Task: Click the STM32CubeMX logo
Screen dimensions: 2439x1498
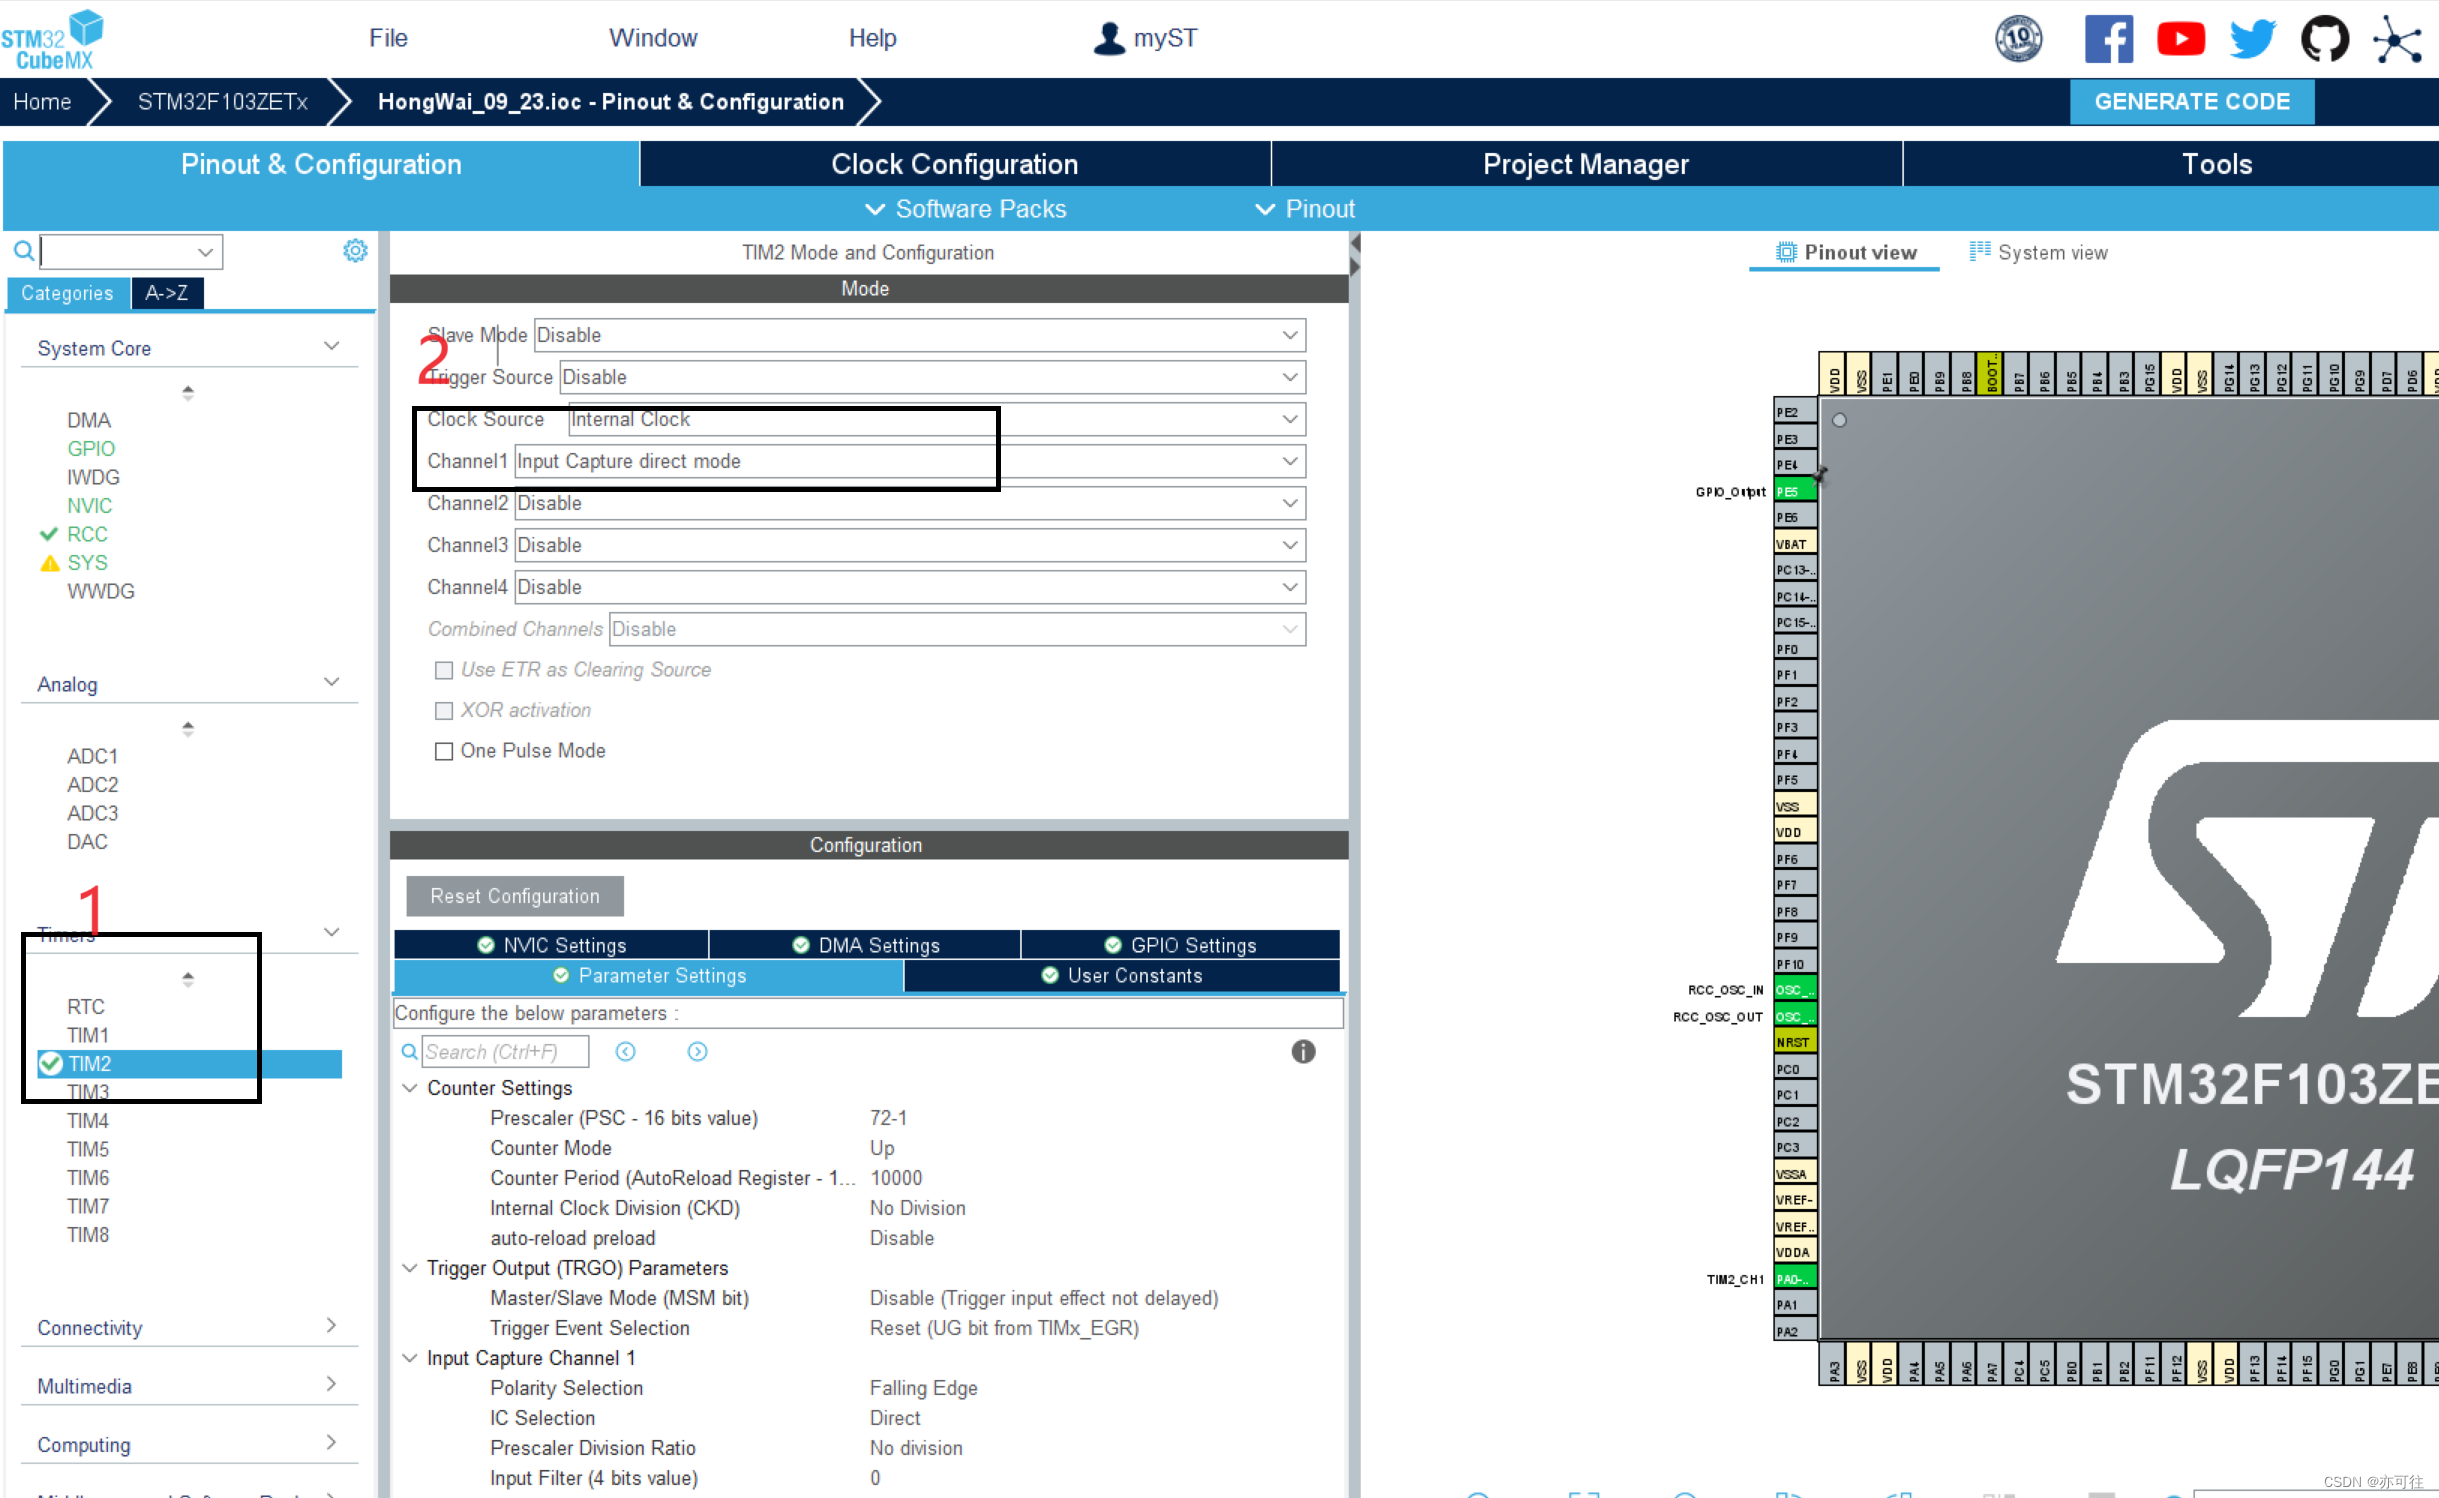Action: [x=53, y=39]
